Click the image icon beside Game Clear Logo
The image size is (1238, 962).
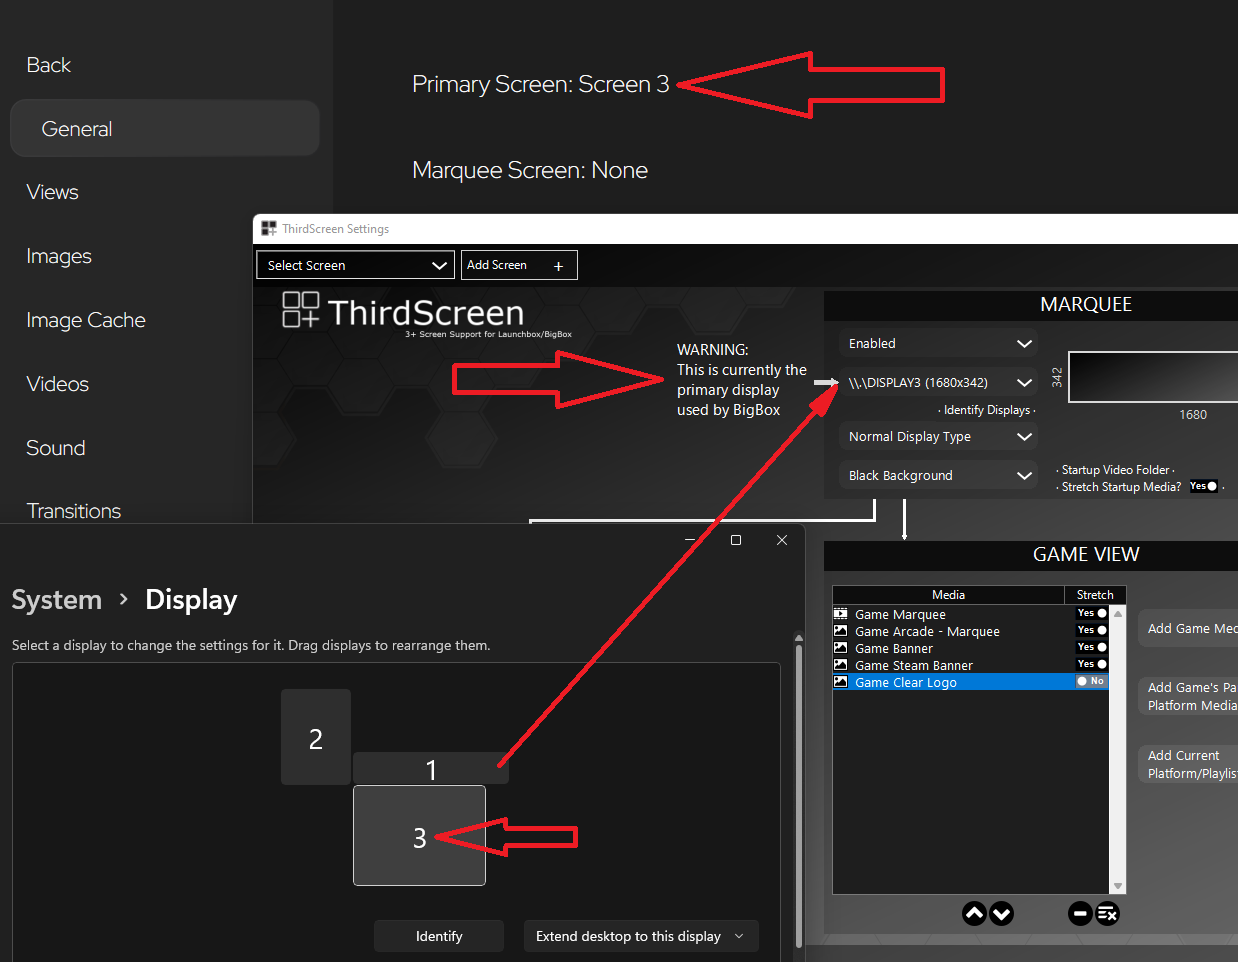(x=841, y=682)
